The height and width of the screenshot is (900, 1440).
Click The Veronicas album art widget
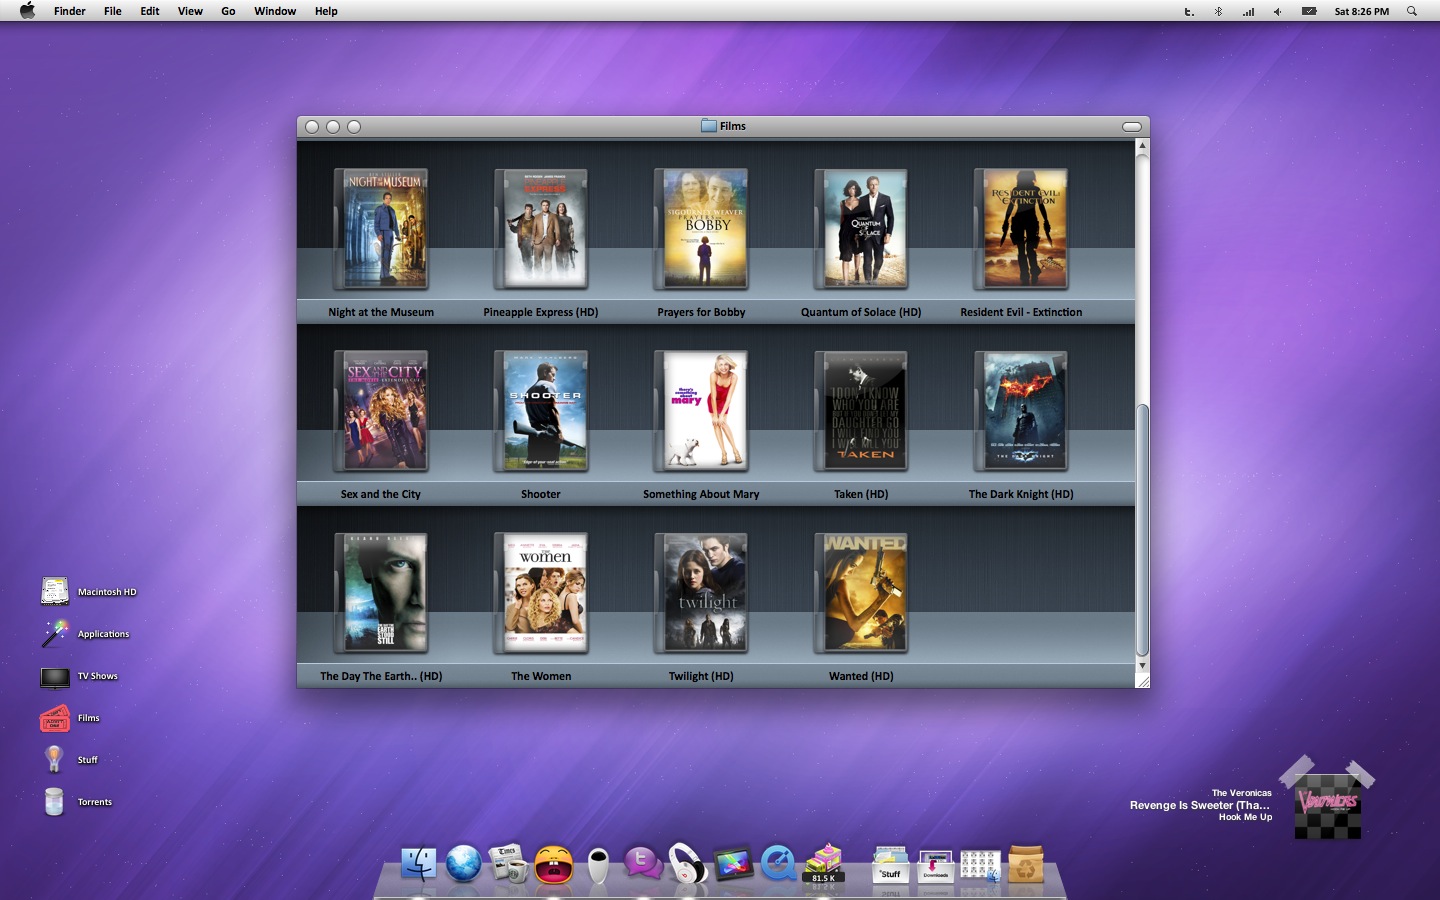[x=1328, y=806]
